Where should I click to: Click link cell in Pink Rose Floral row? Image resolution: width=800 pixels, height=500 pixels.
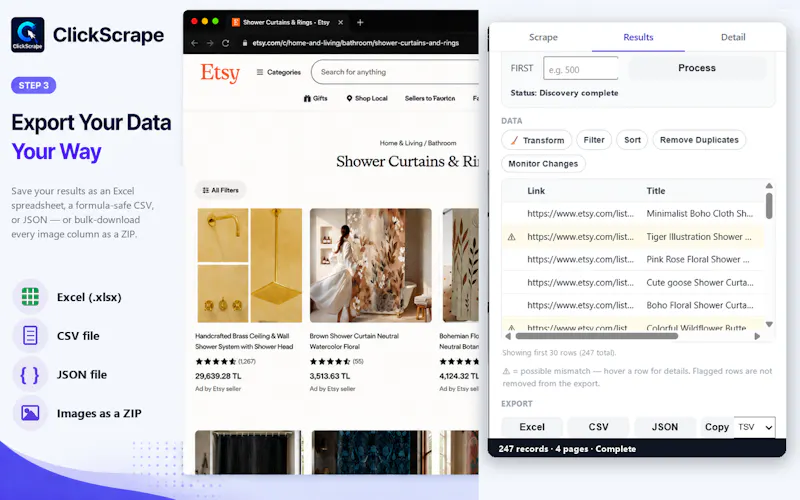point(581,259)
